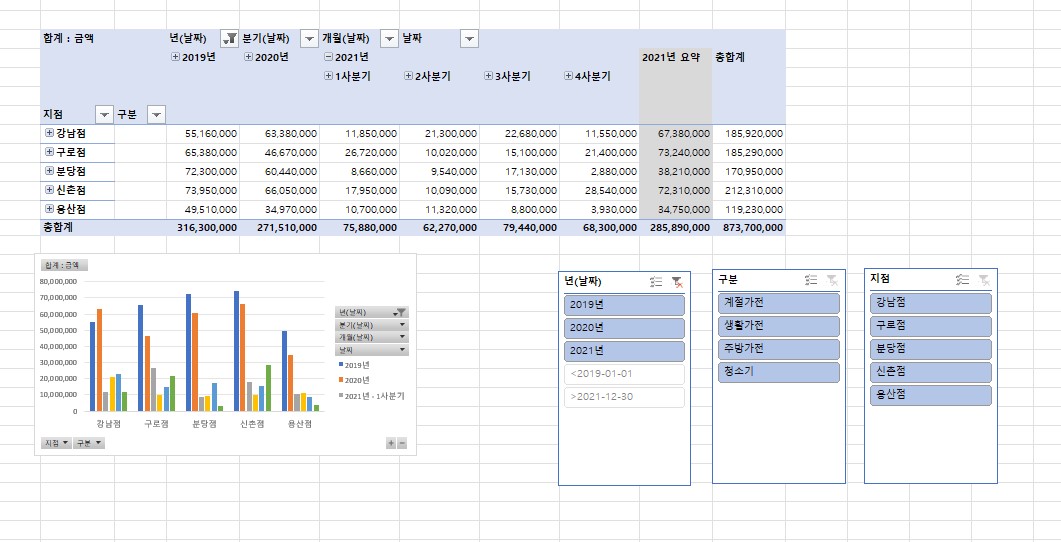Viewport: 1061px width, 542px height.
Task: Click the 분기(날짜) field button in chart legend
Action: coord(372,325)
